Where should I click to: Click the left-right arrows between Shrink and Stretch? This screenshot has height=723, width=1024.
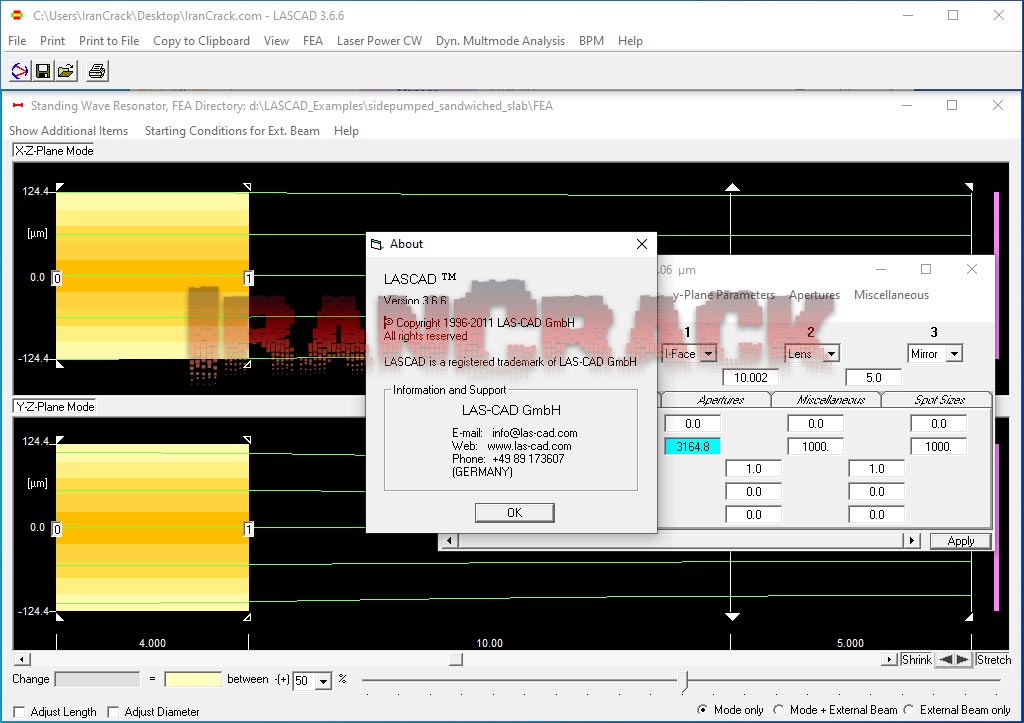point(953,660)
